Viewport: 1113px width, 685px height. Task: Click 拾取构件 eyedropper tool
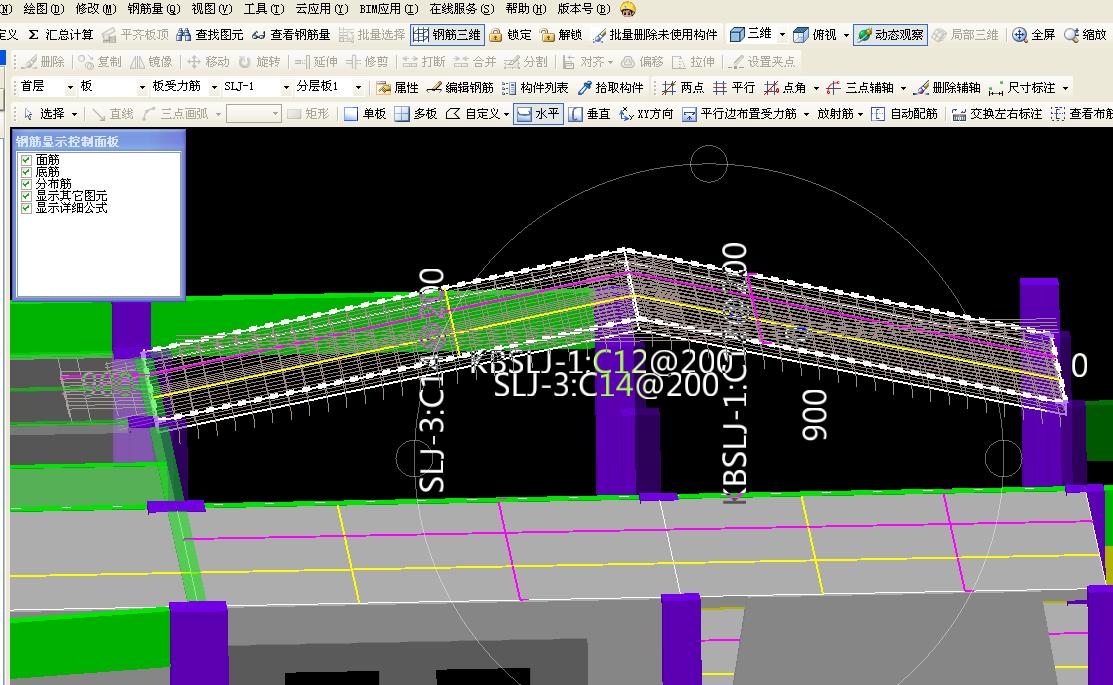click(x=610, y=88)
